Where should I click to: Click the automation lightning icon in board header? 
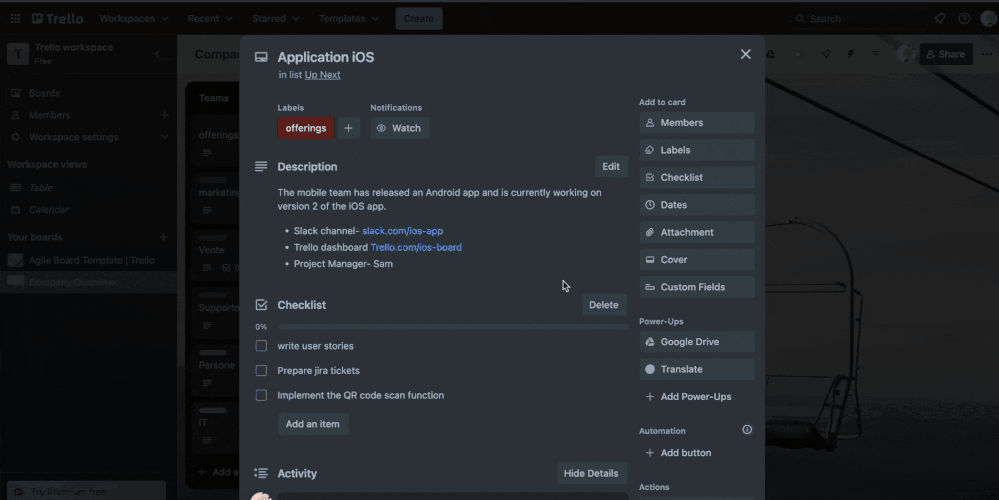(851, 54)
